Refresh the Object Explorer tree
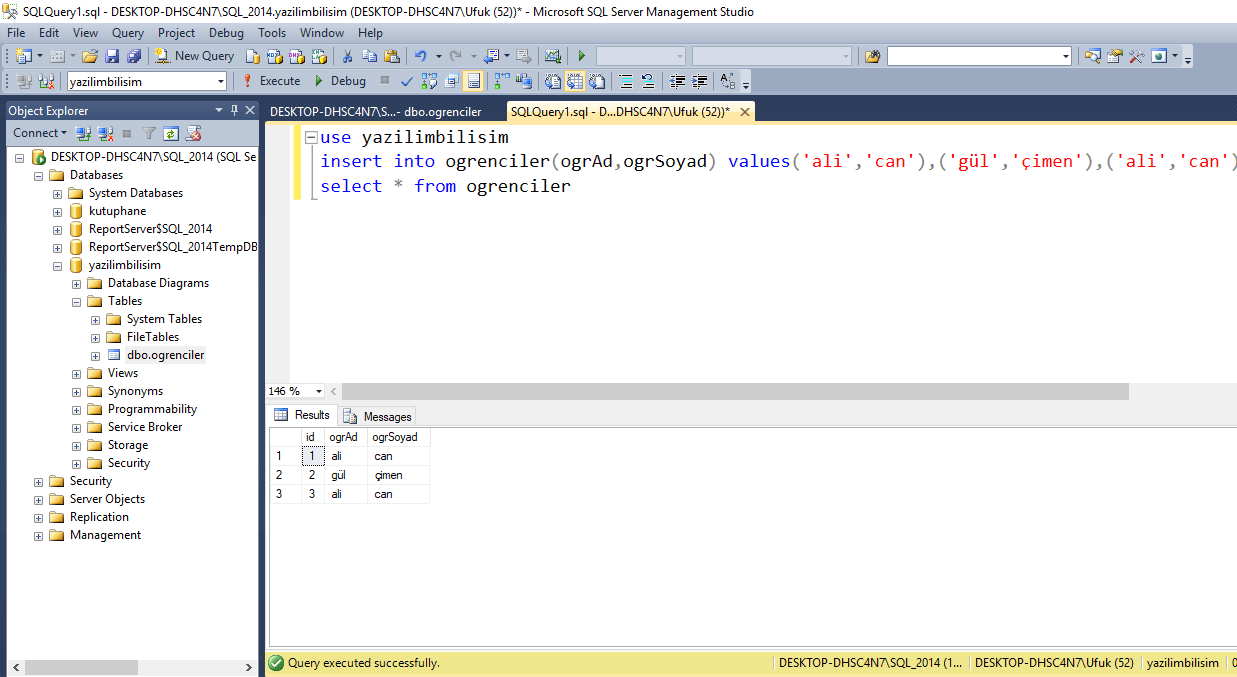This screenshot has height=677, width=1237. (171, 133)
